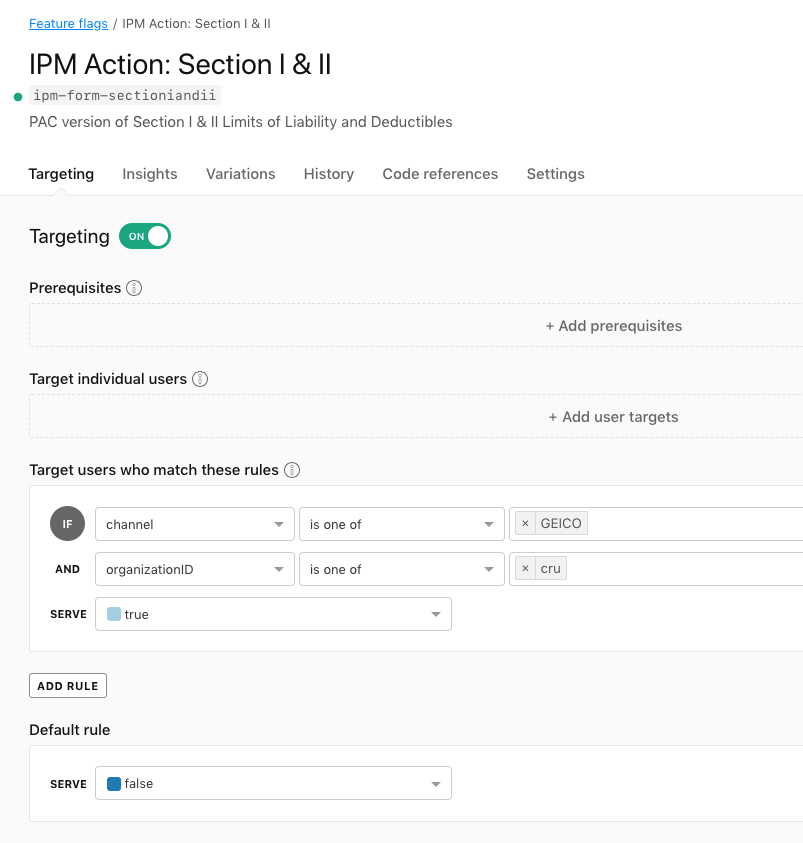Remove the GEICO value chip
Screen dimensions: 803x843
[526, 523]
